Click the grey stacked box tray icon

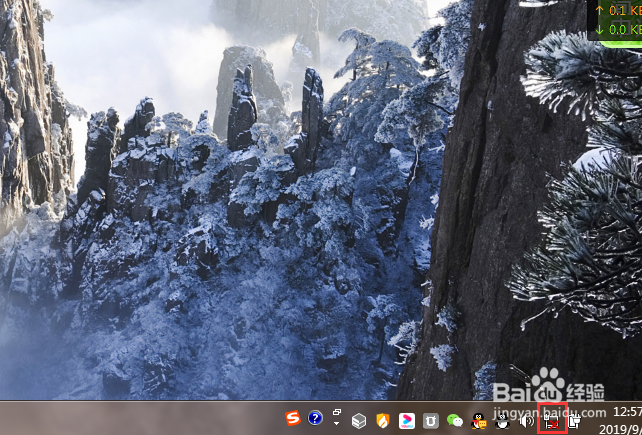click(x=359, y=421)
